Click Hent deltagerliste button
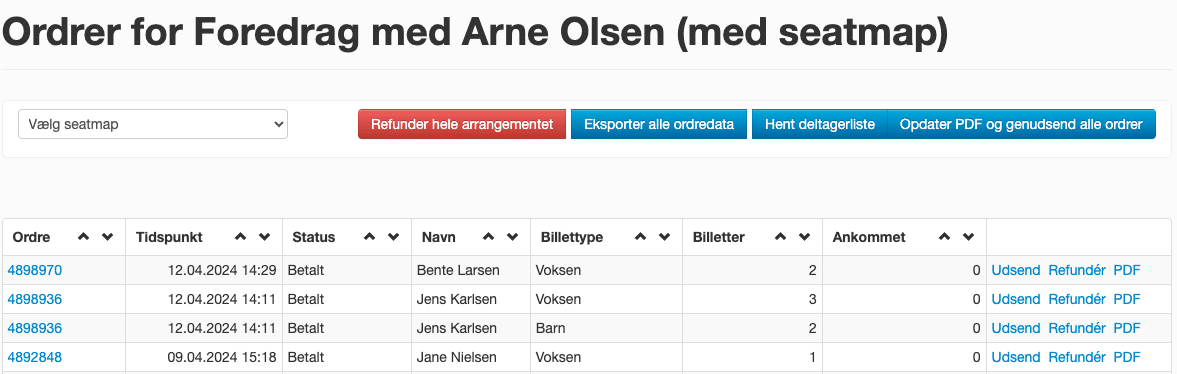Screen dimensions: 1177x374 (820, 125)
